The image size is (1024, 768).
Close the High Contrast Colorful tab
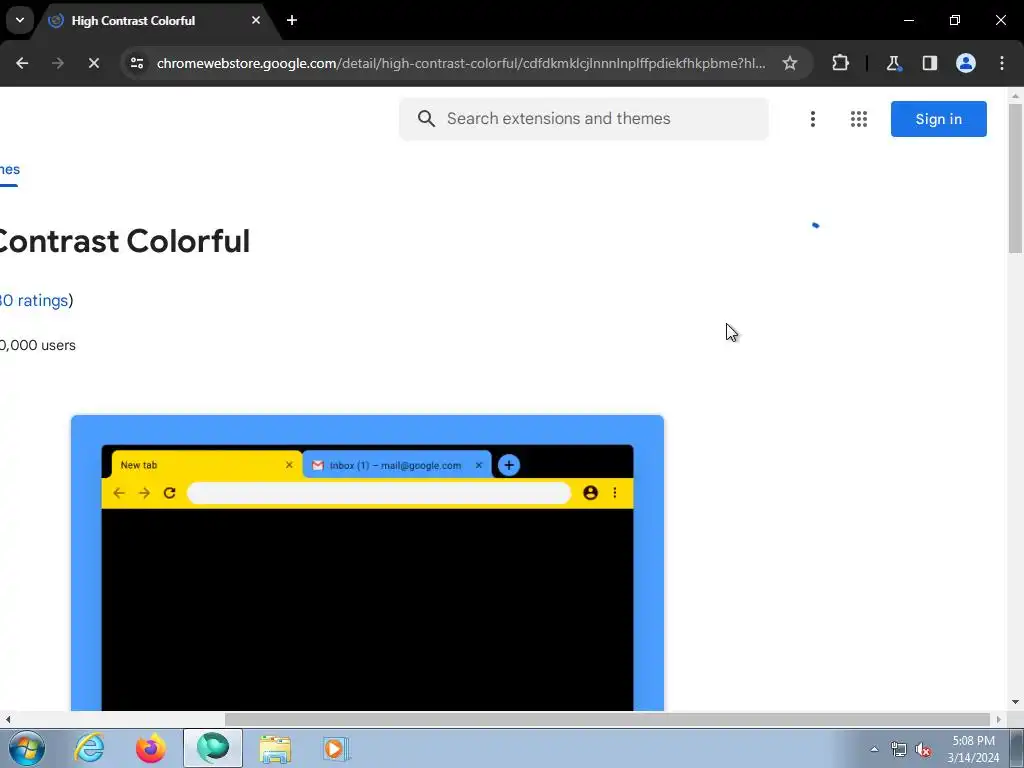click(x=256, y=20)
